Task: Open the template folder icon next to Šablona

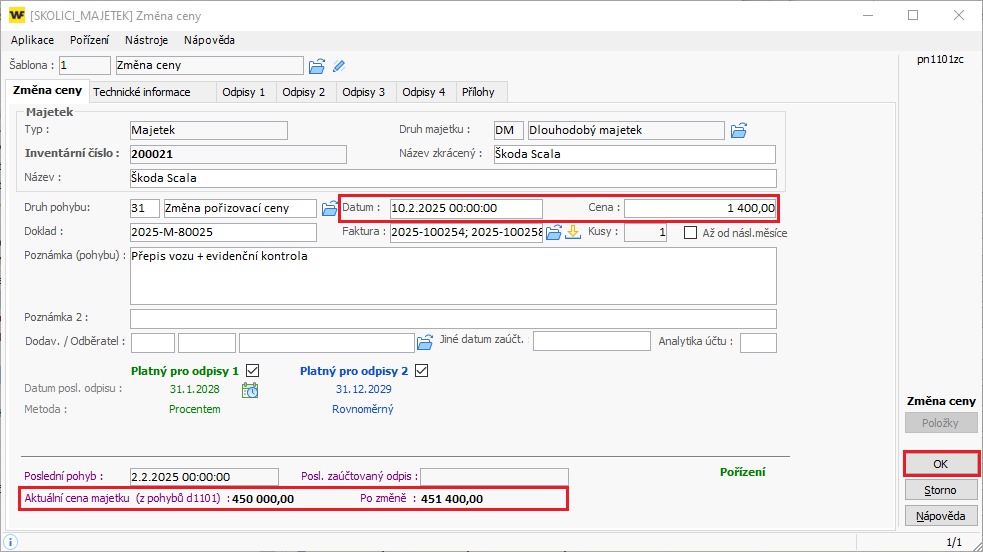Action: coord(317,66)
